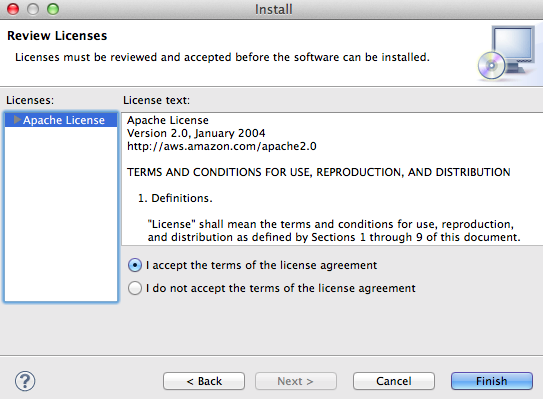This screenshot has height=399, width=543.
Task: Click the install wizard computer and disc icon
Action: (x=506, y=53)
